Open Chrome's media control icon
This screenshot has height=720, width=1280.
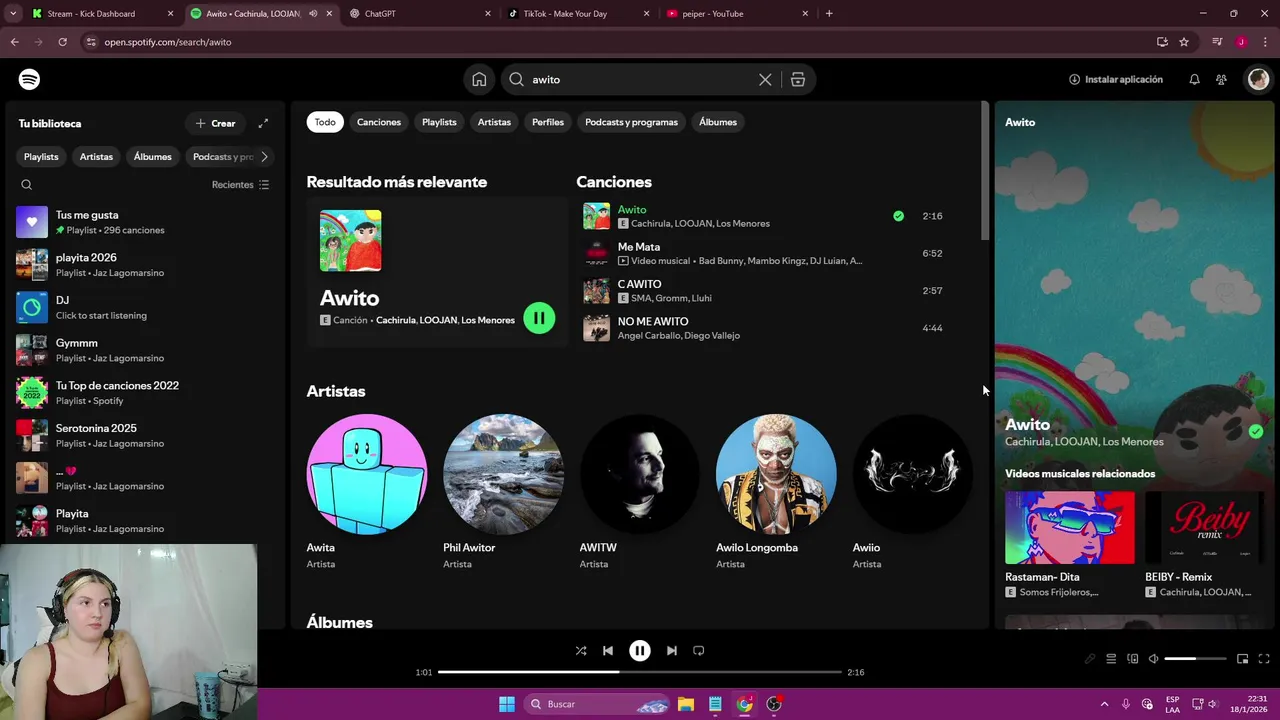point(1217,42)
